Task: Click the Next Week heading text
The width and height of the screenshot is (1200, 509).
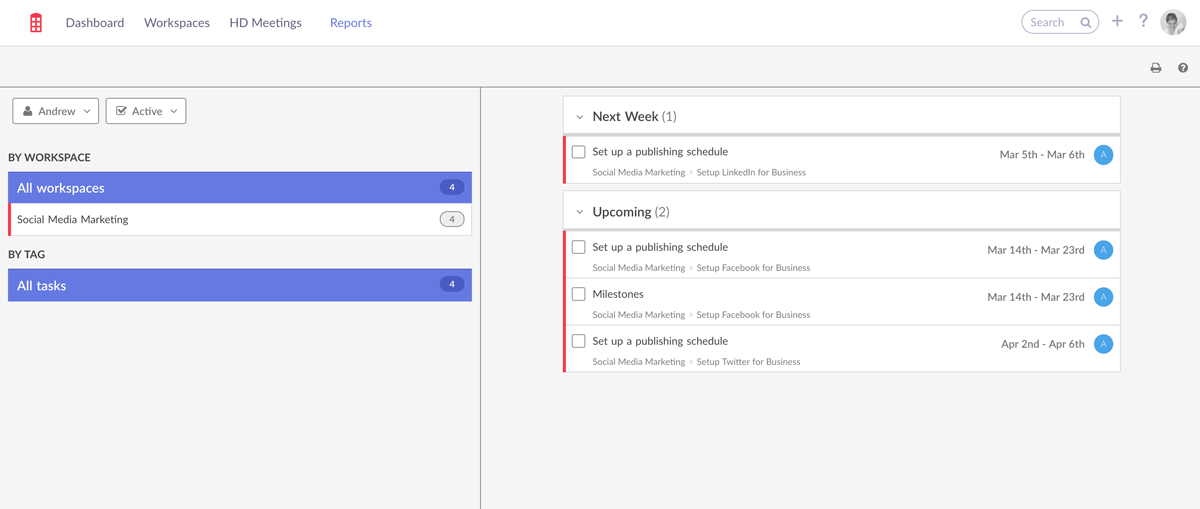Action: point(625,116)
